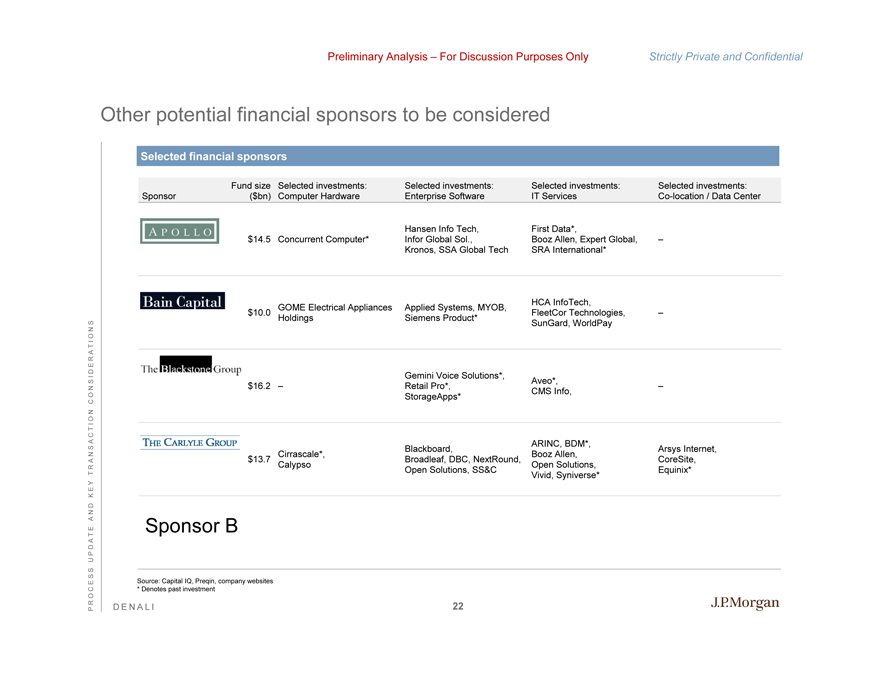
Task: Click the Apollo logo
Action: 179,230
